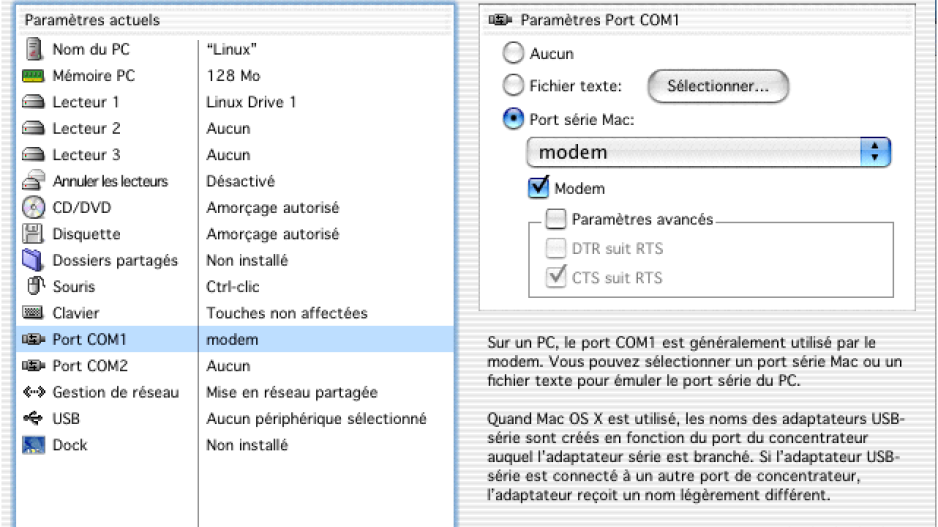Click the USB symbol icon
Viewport: 938px width, 527px height.
click(x=33, y=418)
